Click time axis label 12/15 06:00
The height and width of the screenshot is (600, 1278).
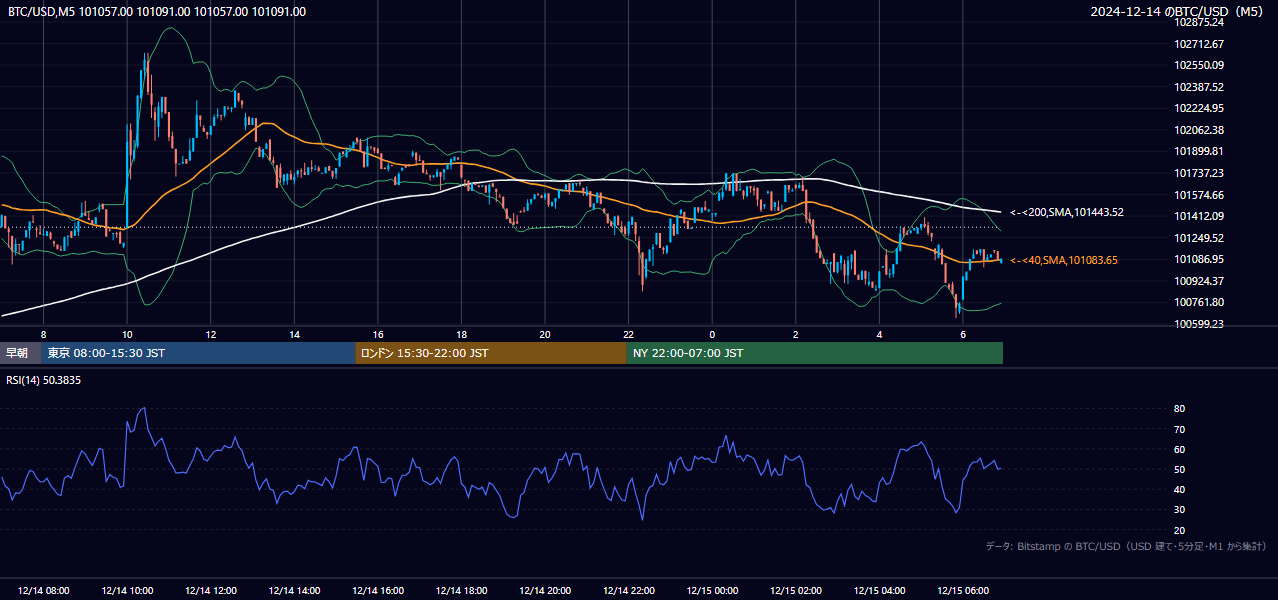[x=962, y=591]
